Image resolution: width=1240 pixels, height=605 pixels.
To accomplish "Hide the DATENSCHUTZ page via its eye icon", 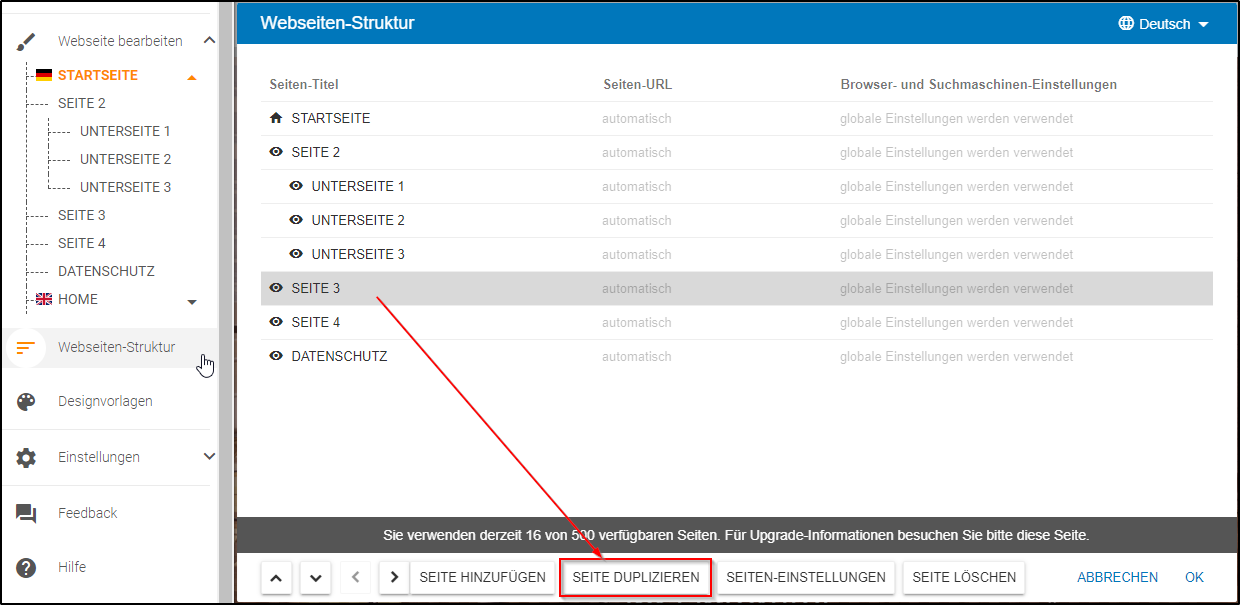I will coord(276,356).
